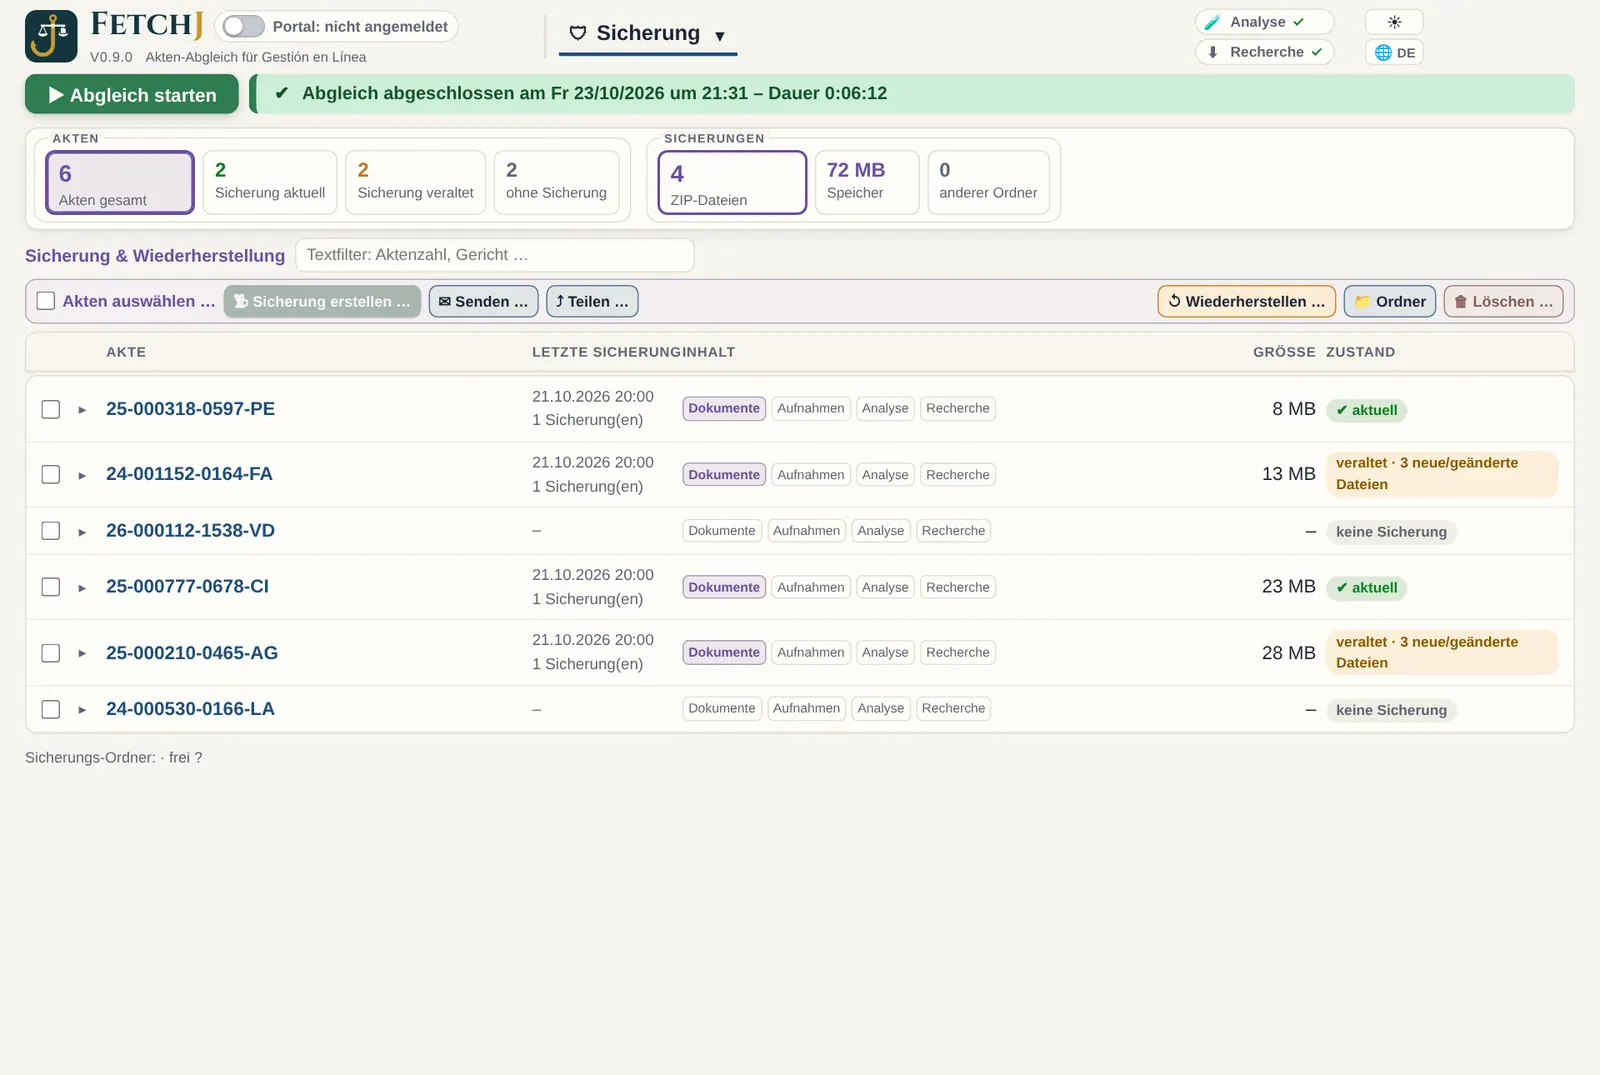This screenshot has width=1600, height=1075.
Task: Check the Akten auswählen checkbox
Action: click(46, 301)
